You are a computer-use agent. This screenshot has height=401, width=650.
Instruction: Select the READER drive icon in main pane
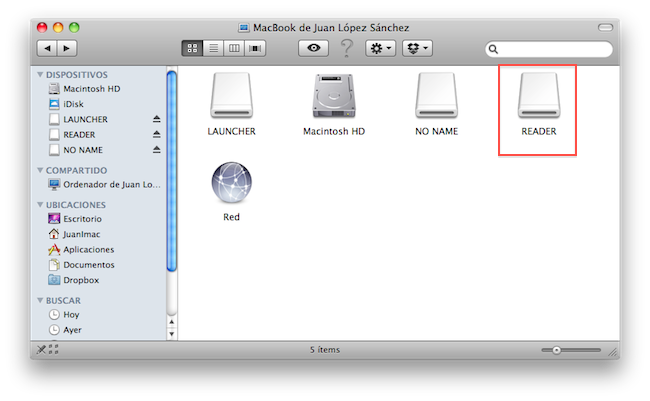point(539,95)
